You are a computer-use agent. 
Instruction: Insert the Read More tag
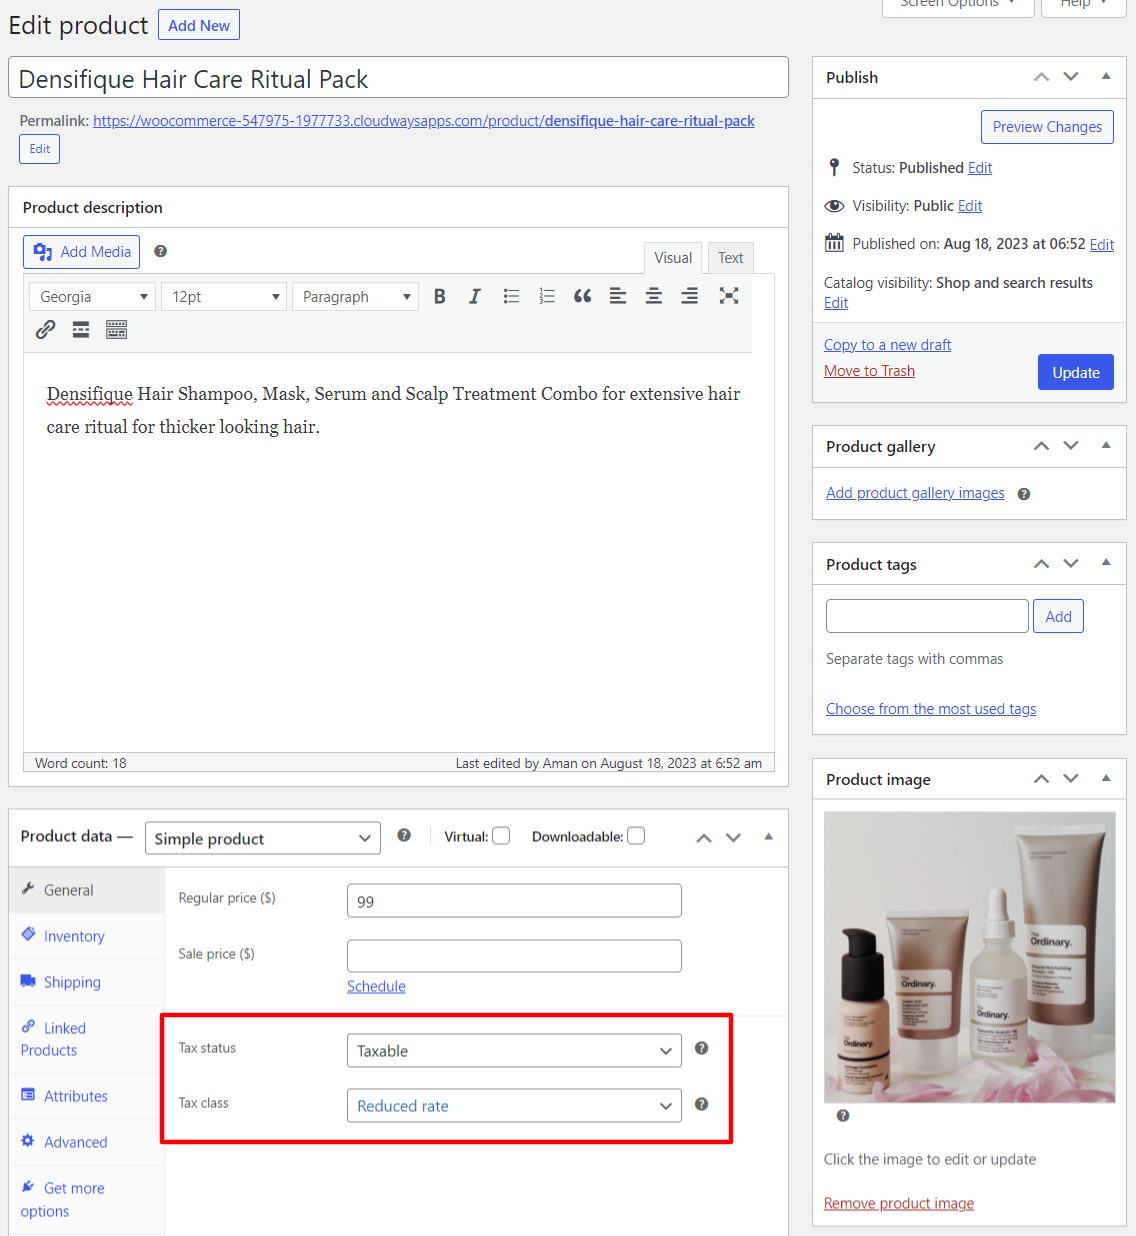click(80, 329)
